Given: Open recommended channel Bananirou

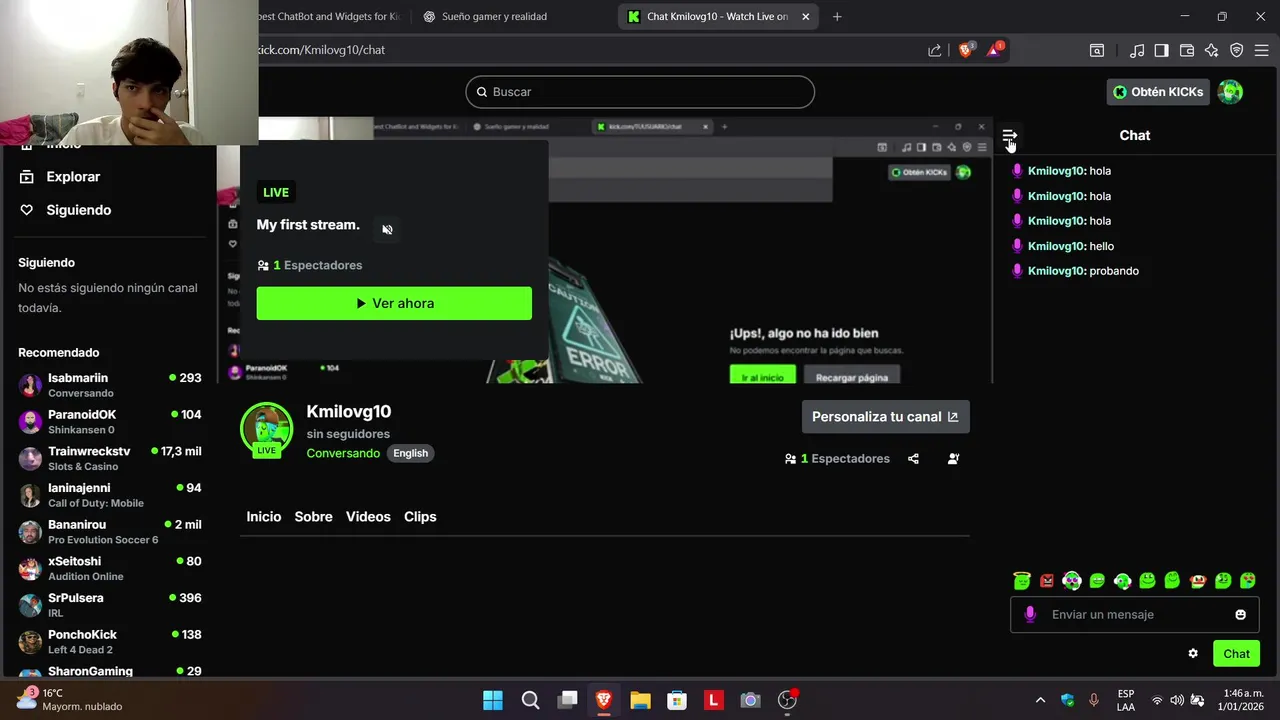Looking at the screenshot, I should [110, 532].
